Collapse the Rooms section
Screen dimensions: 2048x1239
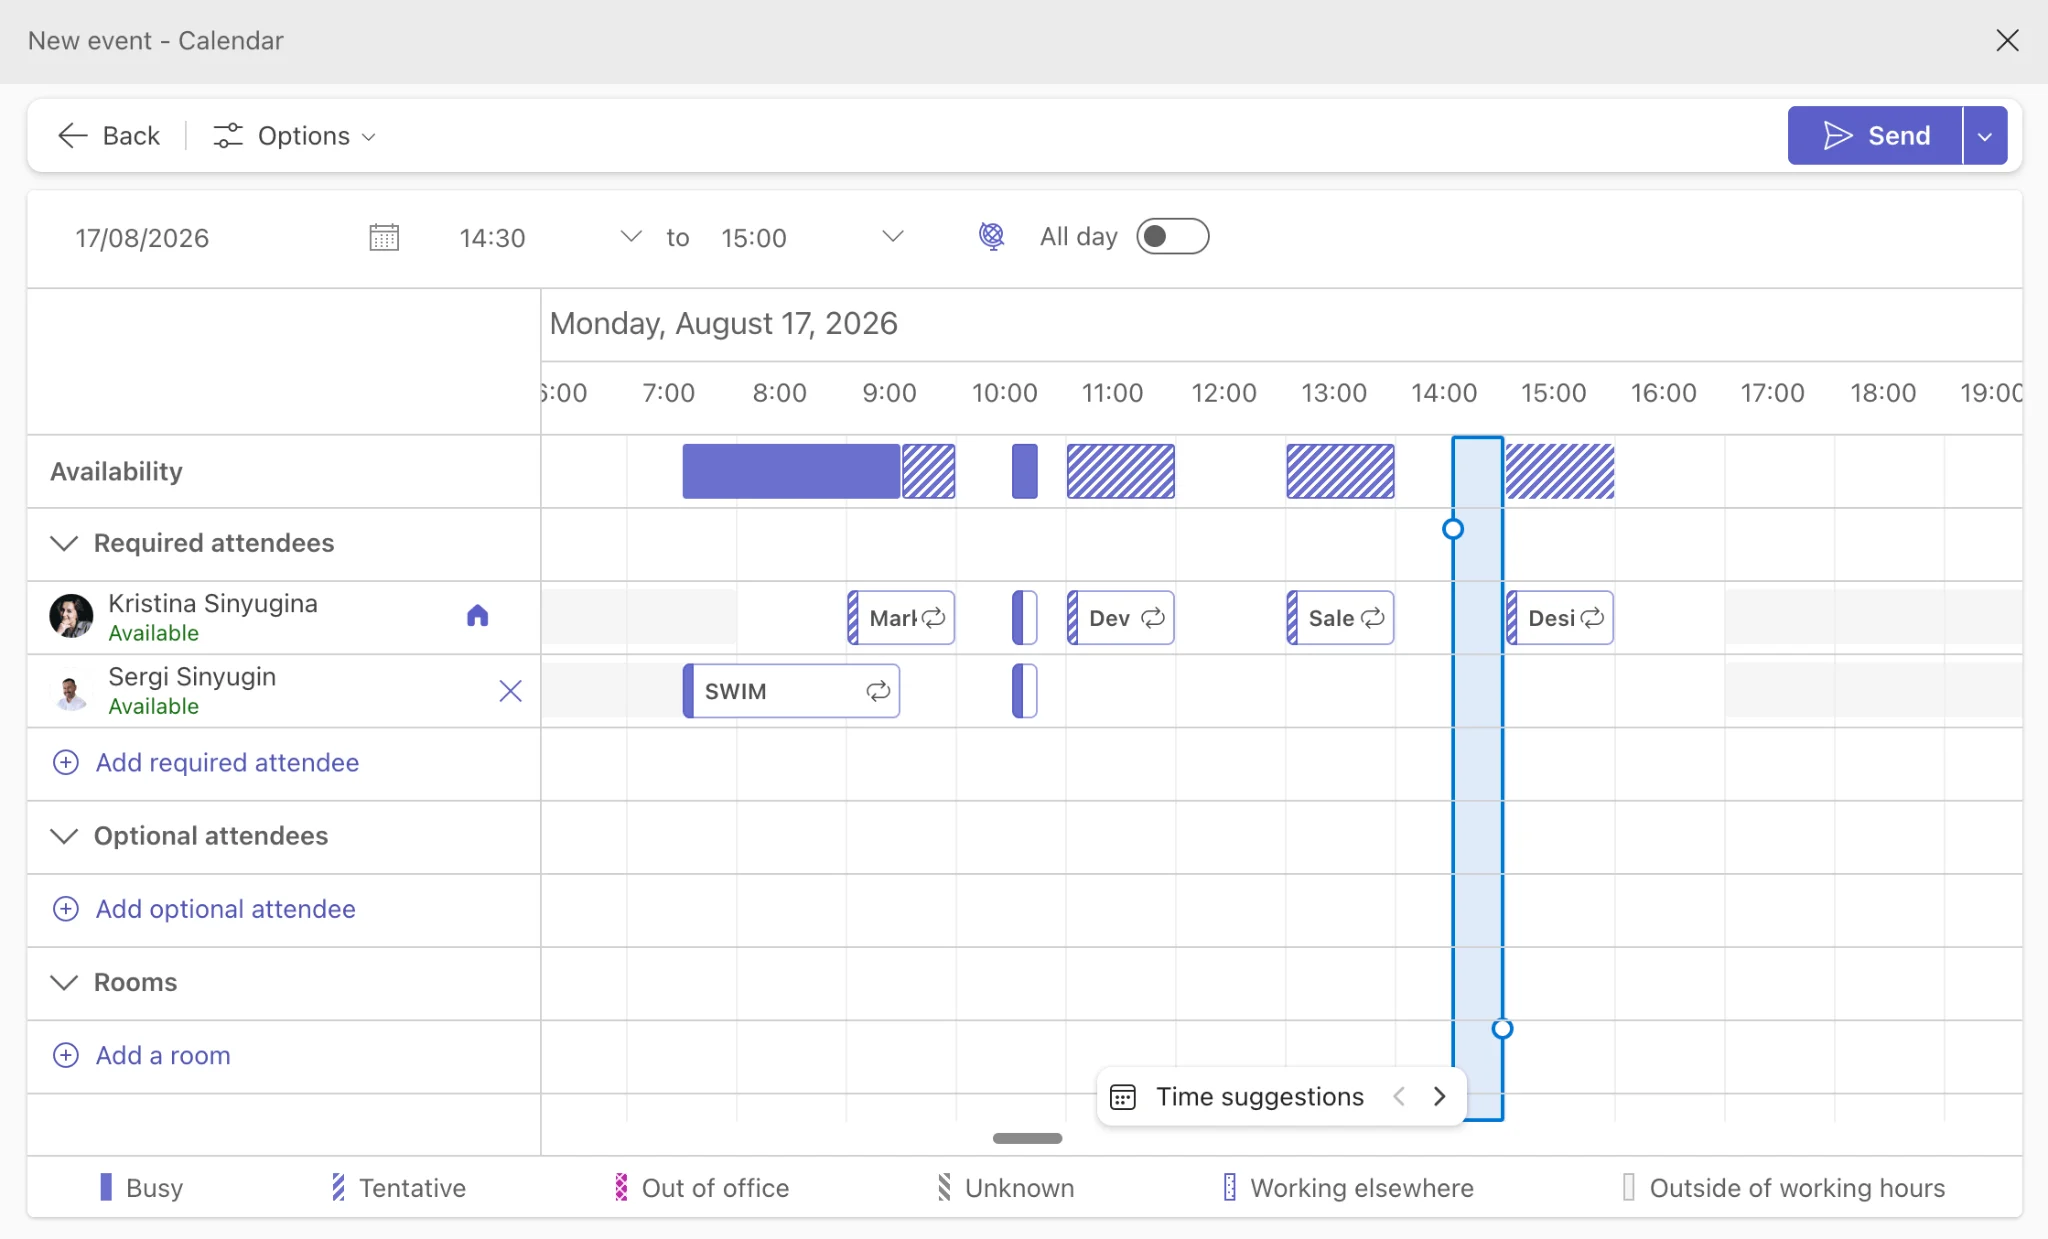(64, 982)
